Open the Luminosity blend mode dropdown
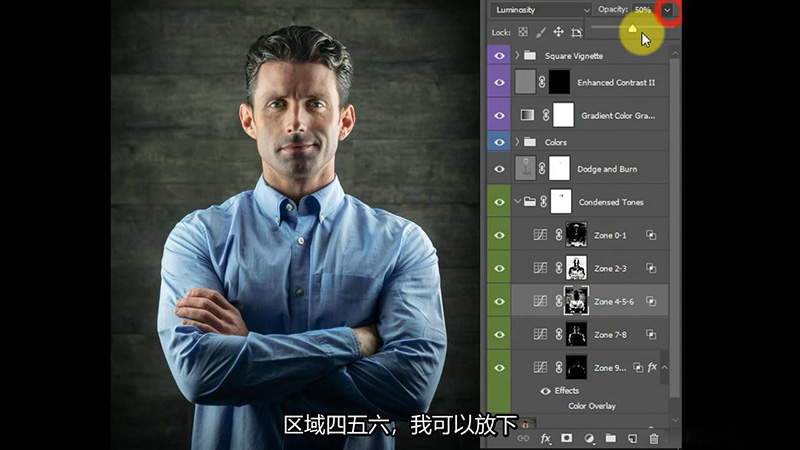This screenshot has width=800, height=450. pyautogui.click(x=540, y=10)
